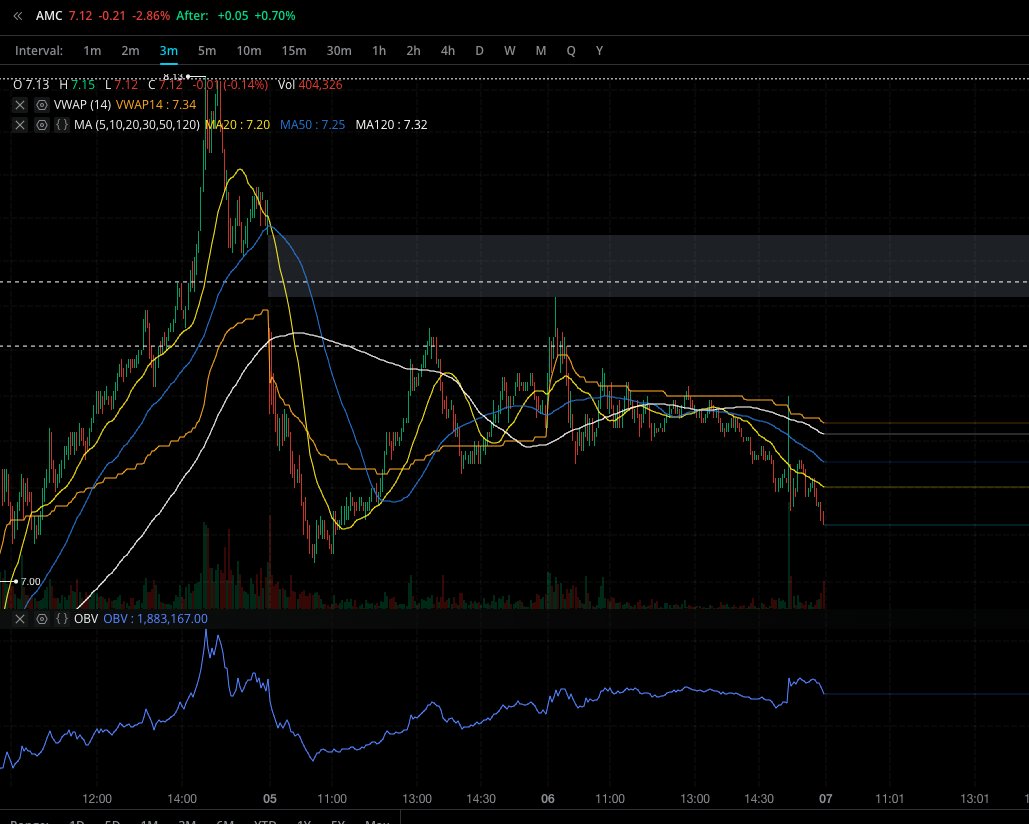Open OBV indicator settings hexagon icon
The width and height of the screenshot is (1029, 824).
(41, 619)
